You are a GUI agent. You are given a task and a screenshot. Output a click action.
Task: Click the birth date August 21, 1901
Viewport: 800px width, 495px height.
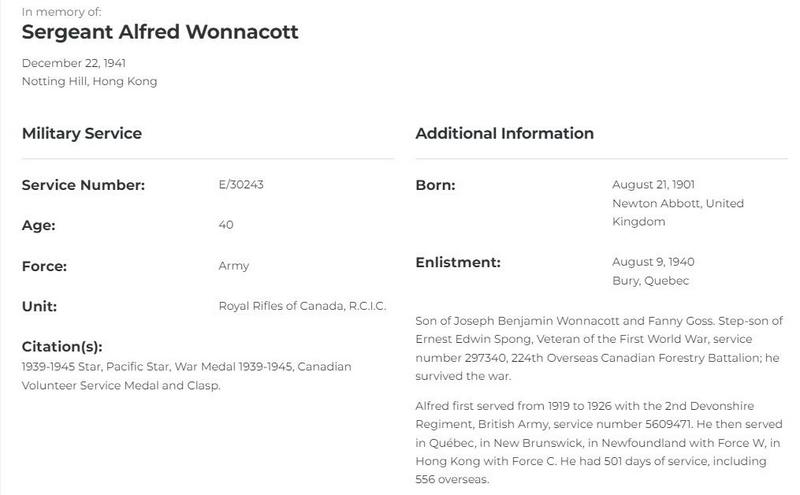[x=653, y=184]
